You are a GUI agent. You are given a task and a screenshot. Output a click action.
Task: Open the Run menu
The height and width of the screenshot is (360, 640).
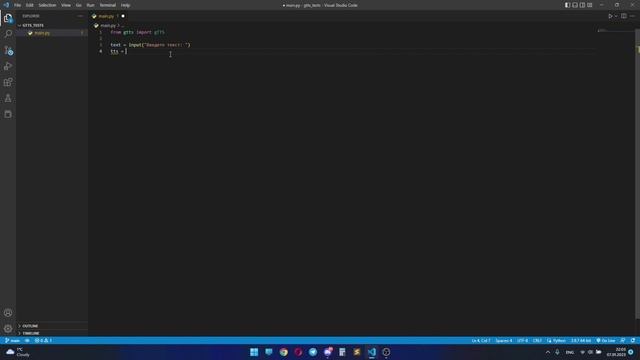(x=90, y=5)
